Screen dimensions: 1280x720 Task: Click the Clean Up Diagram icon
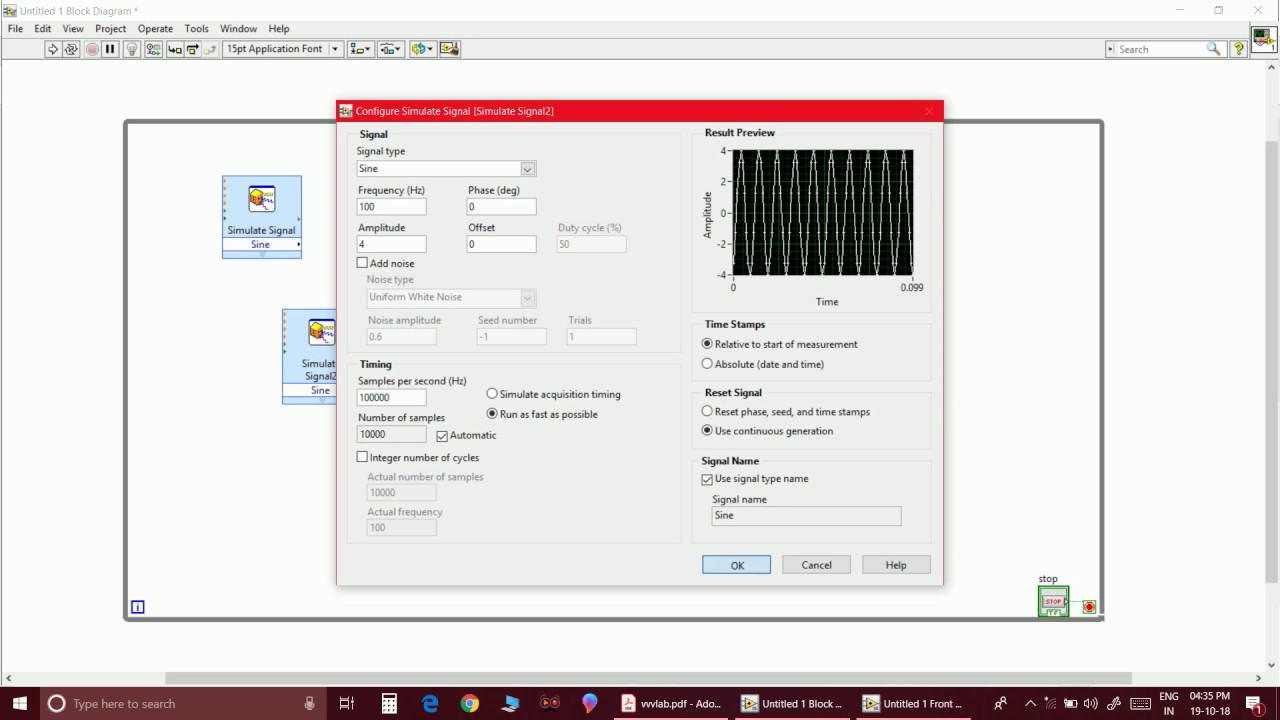[449, 49]
